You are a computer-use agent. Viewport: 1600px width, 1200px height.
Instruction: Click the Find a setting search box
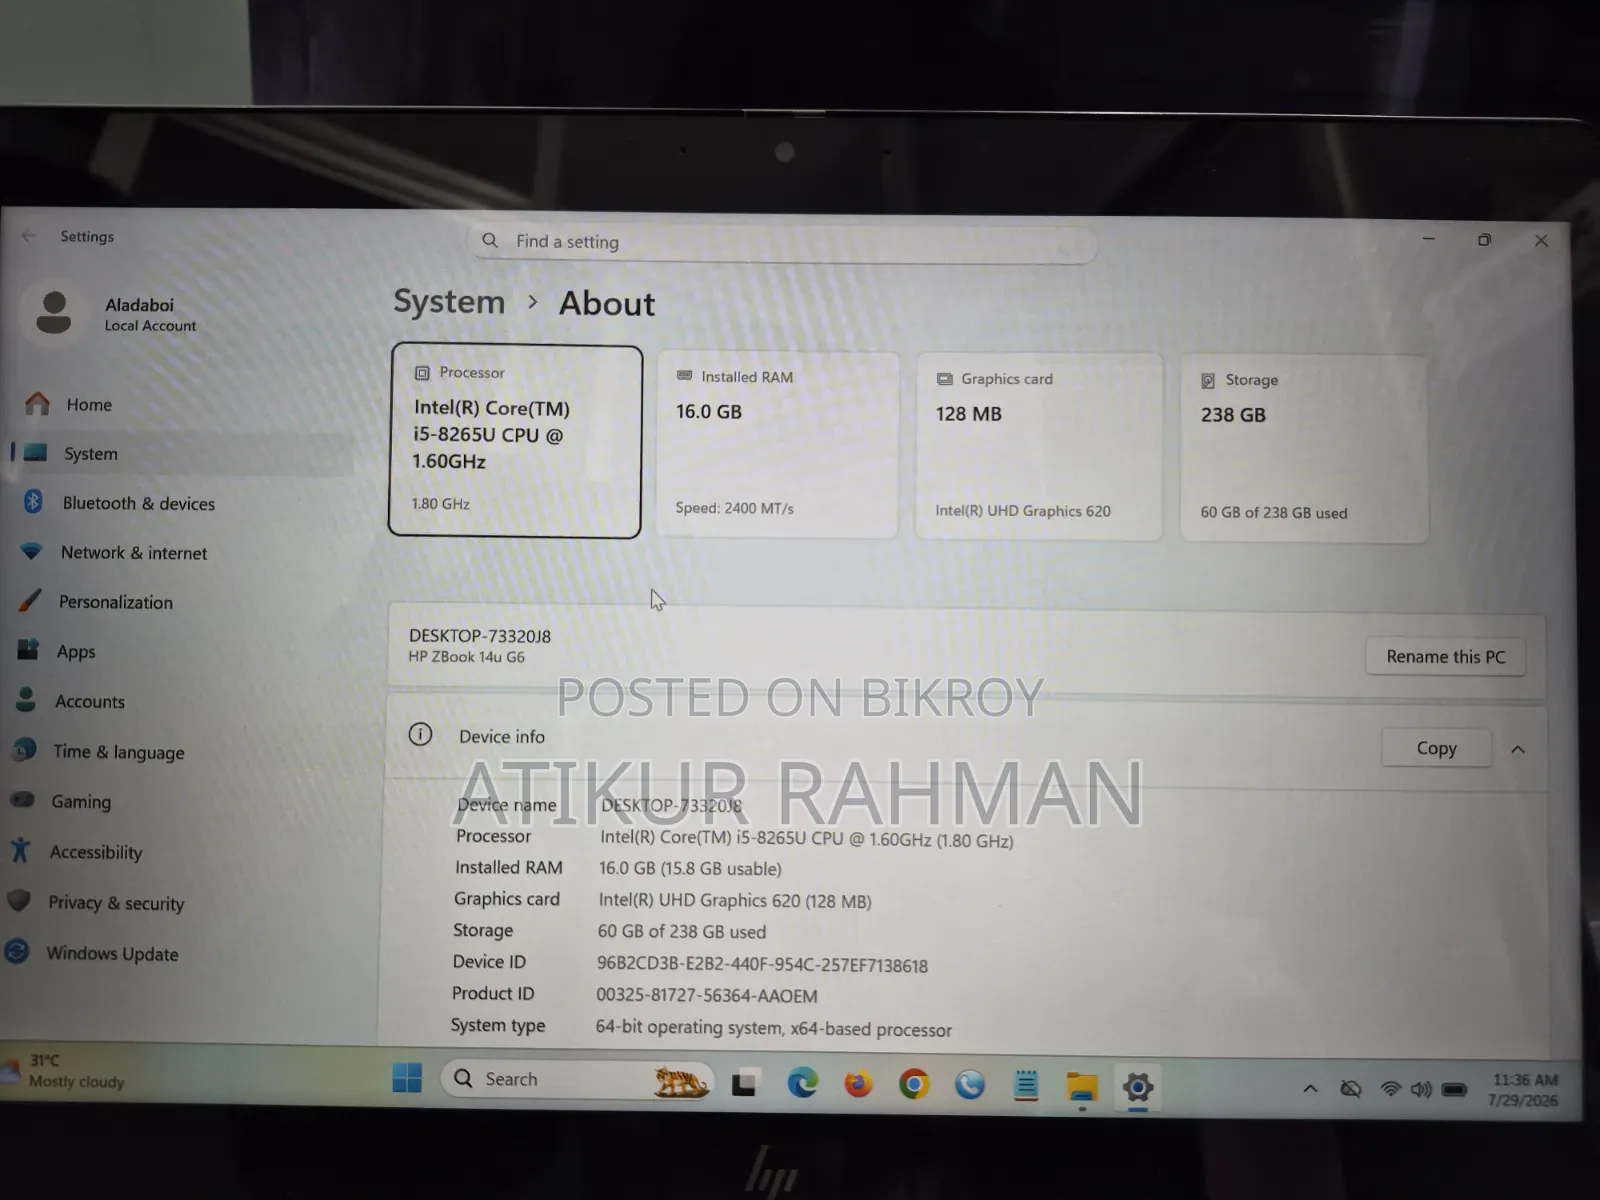pyautogui.click(x=782, y=242)
